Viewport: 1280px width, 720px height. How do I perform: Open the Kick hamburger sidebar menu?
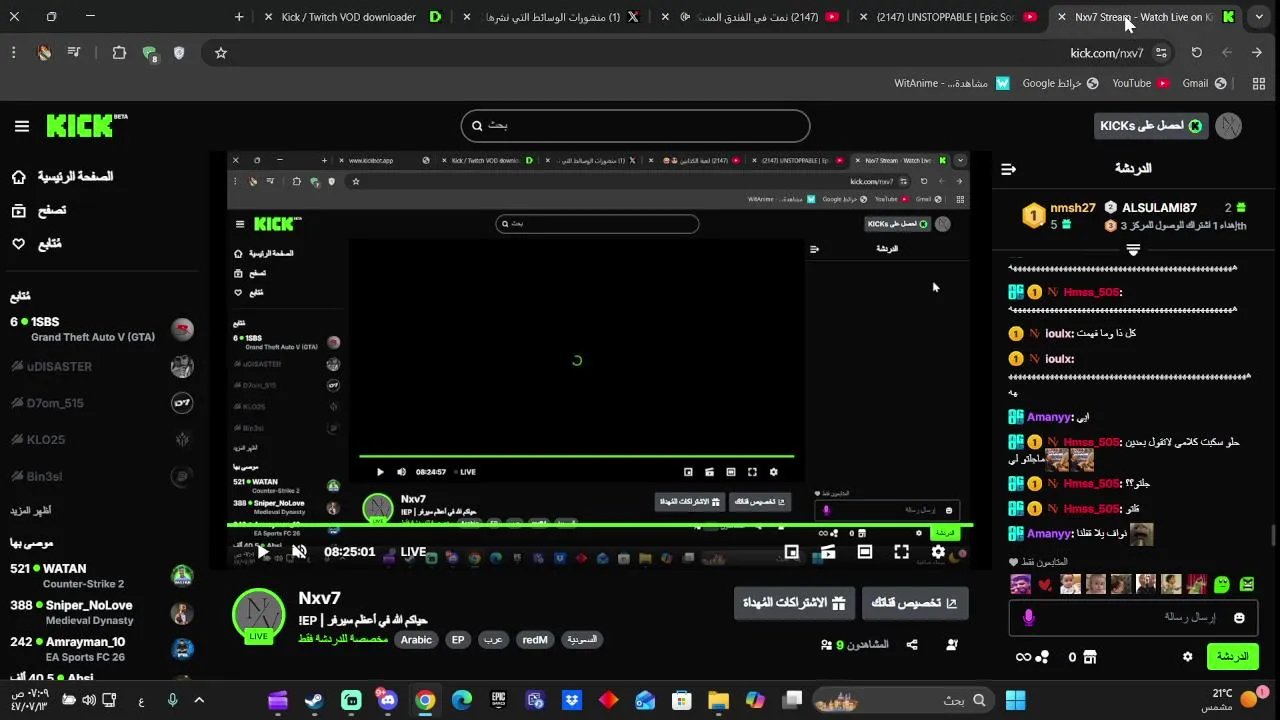tap(22, 126)
